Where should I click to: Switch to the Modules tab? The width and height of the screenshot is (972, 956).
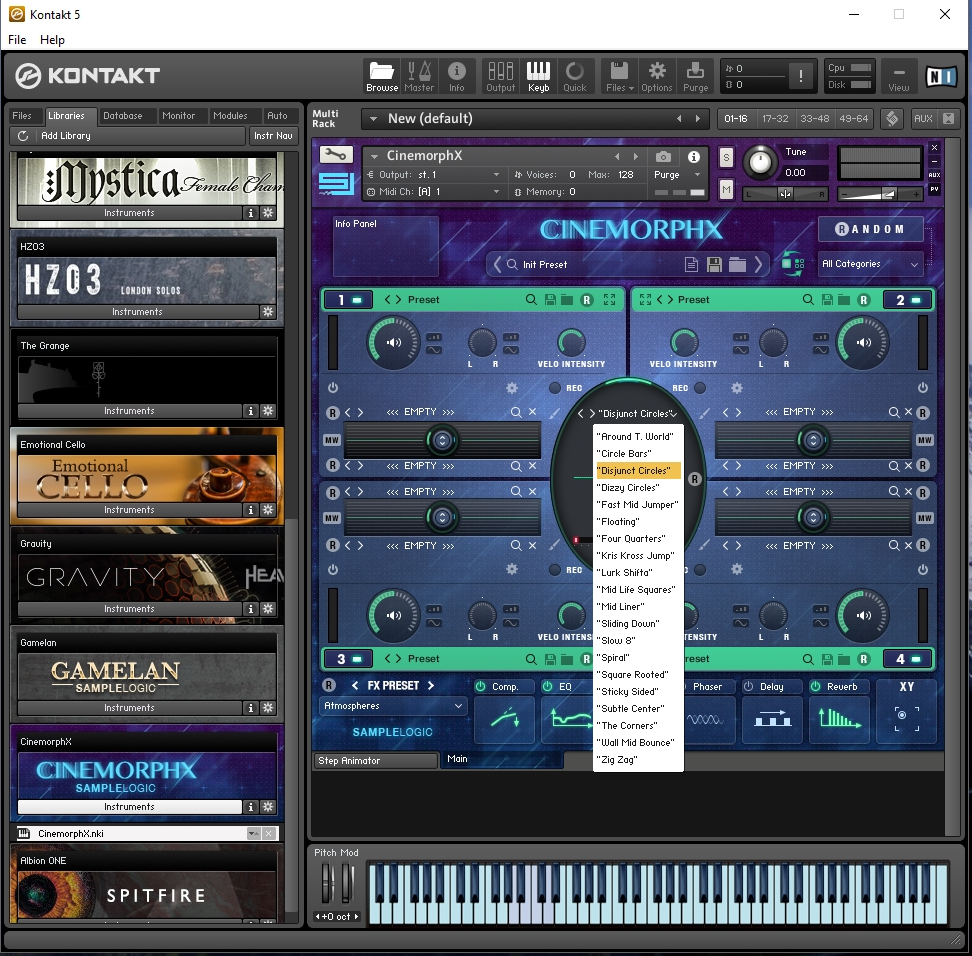pyautogui.click(x=230, y=116)
